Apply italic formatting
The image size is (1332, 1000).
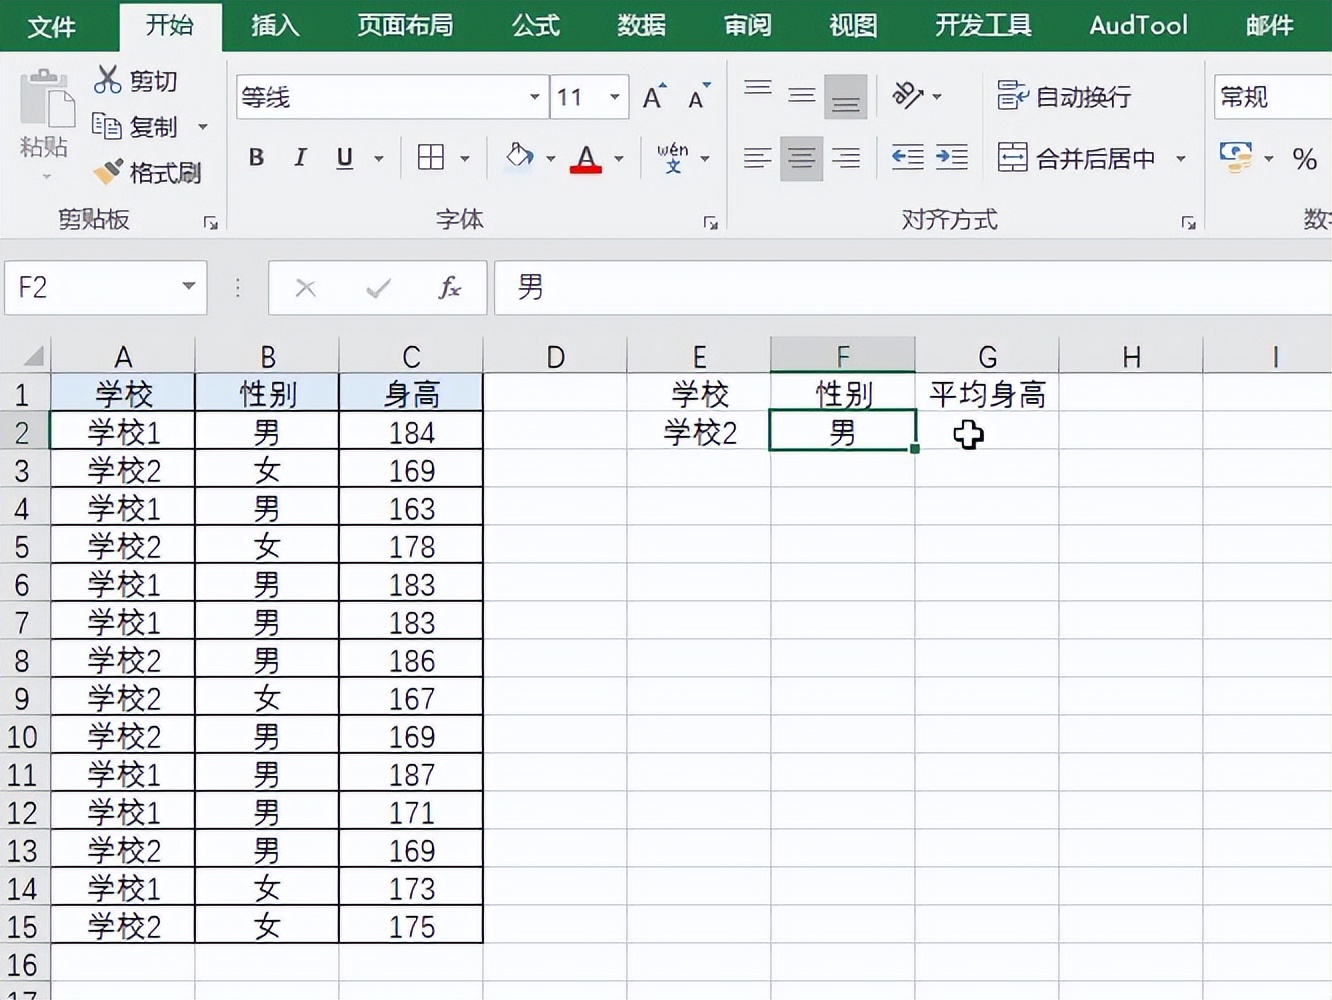300,158
